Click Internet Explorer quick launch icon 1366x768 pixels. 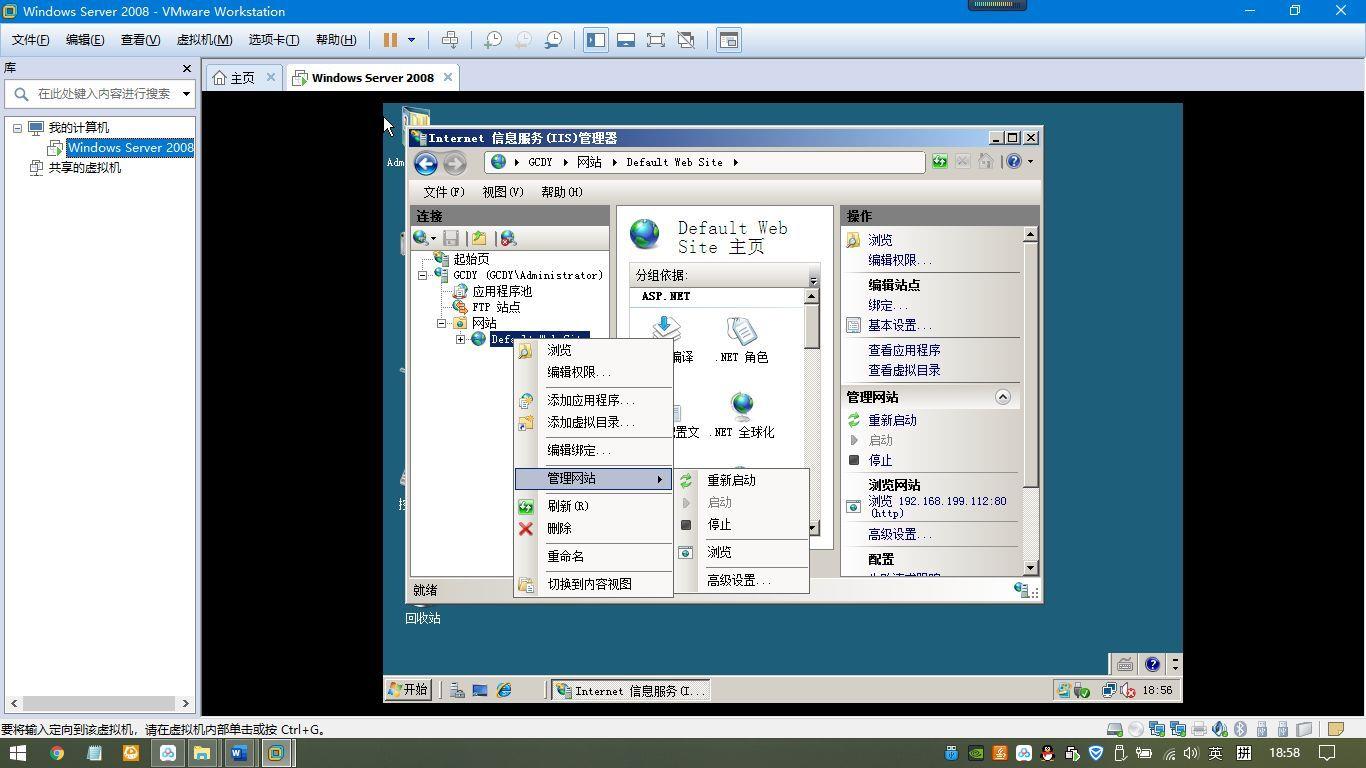pyautogui.click(x=504, y=690)
